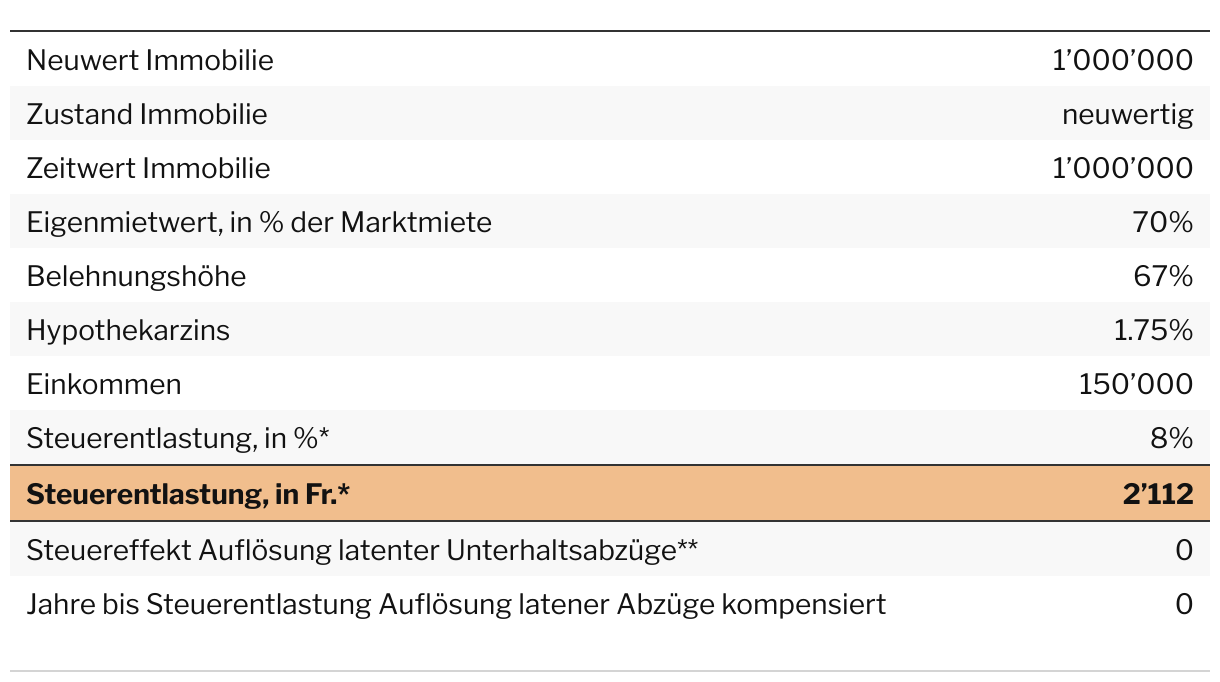Click the 'Steuerentlastung, in %*' label
The width and height of the screenshot is (1220, 682).
pos(178,438)
